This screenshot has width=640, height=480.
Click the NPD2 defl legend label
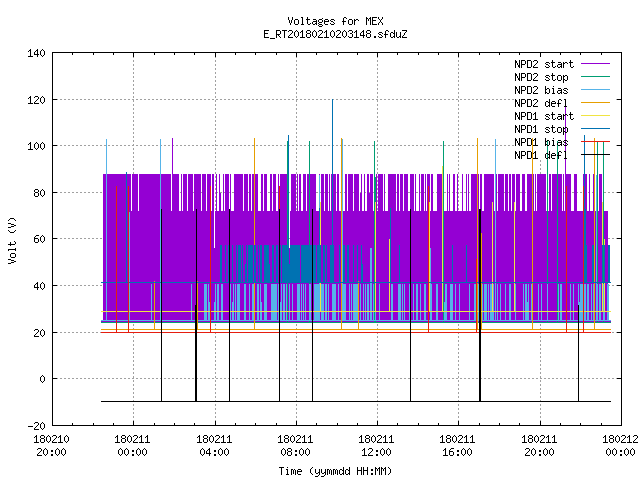(541, 103)
